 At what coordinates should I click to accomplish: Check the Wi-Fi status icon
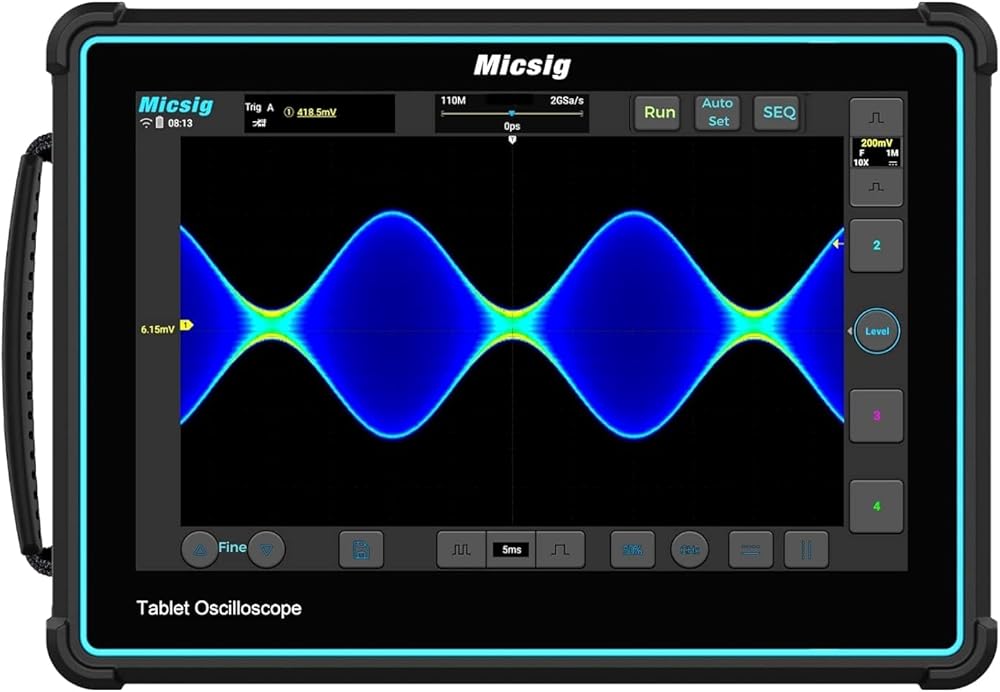pyautogui.click(x=146, y=123)
